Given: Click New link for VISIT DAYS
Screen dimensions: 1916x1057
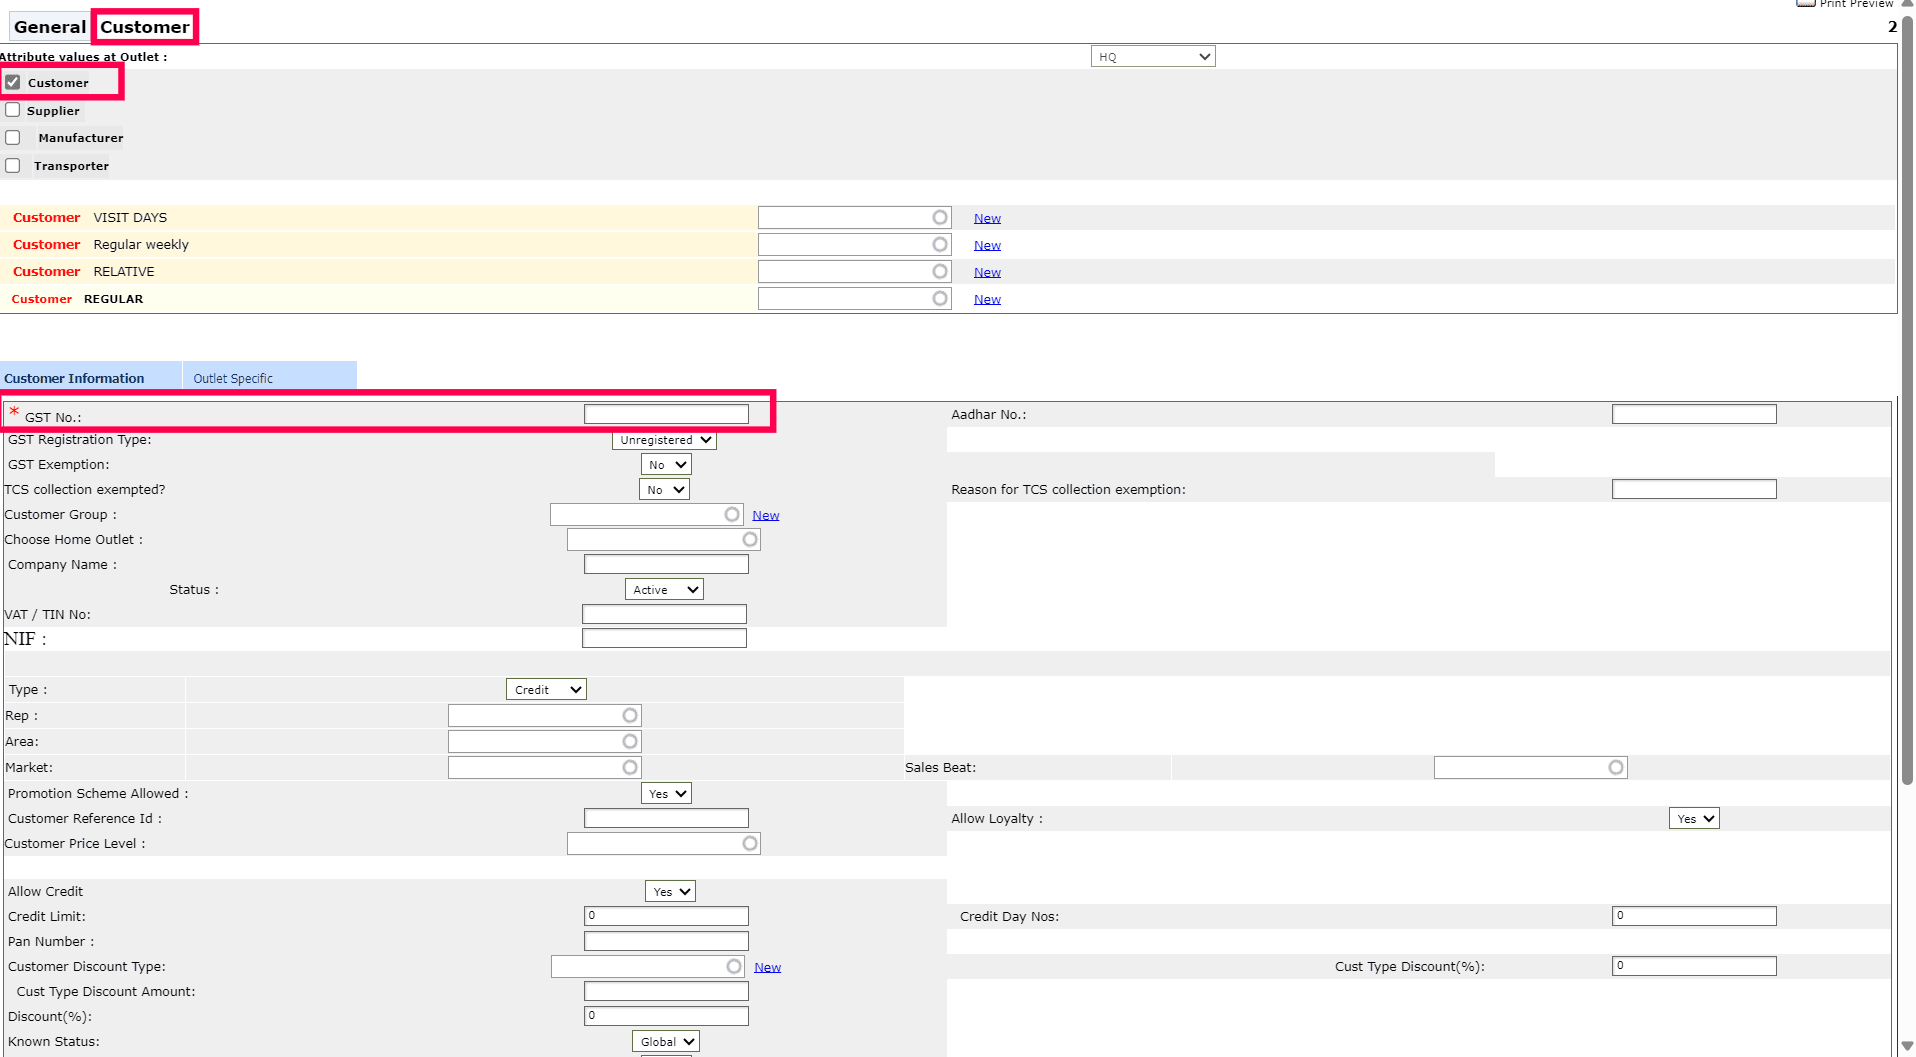Looking at the screenshot, I should 987,218.
